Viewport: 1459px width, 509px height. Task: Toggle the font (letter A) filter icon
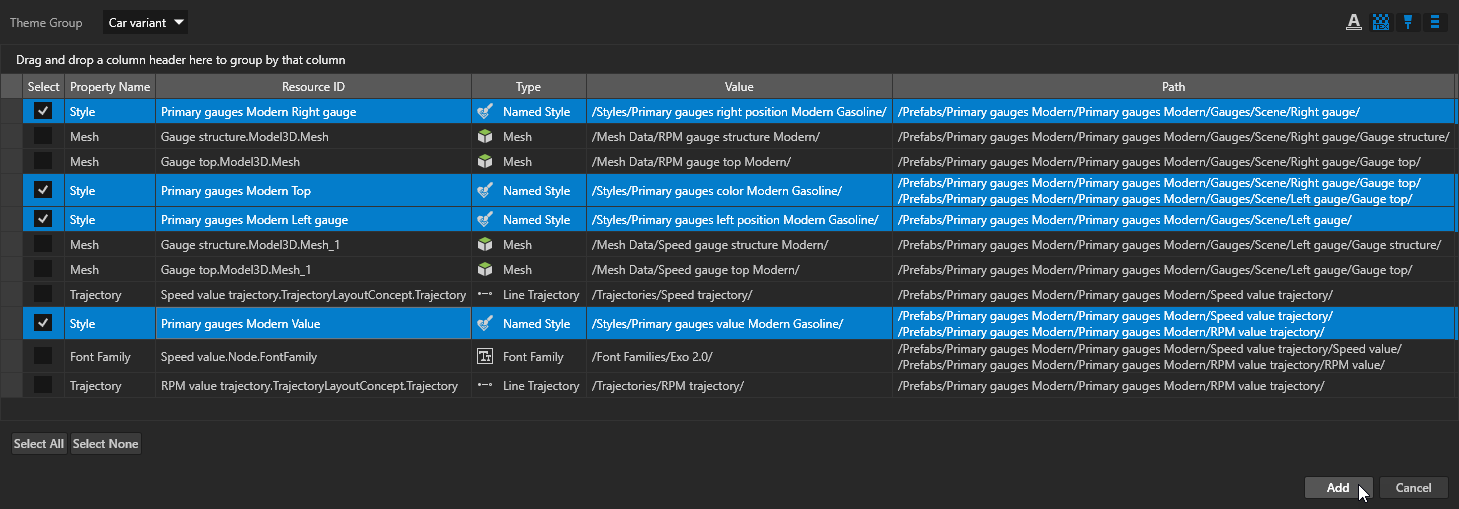click(1354, 22)
